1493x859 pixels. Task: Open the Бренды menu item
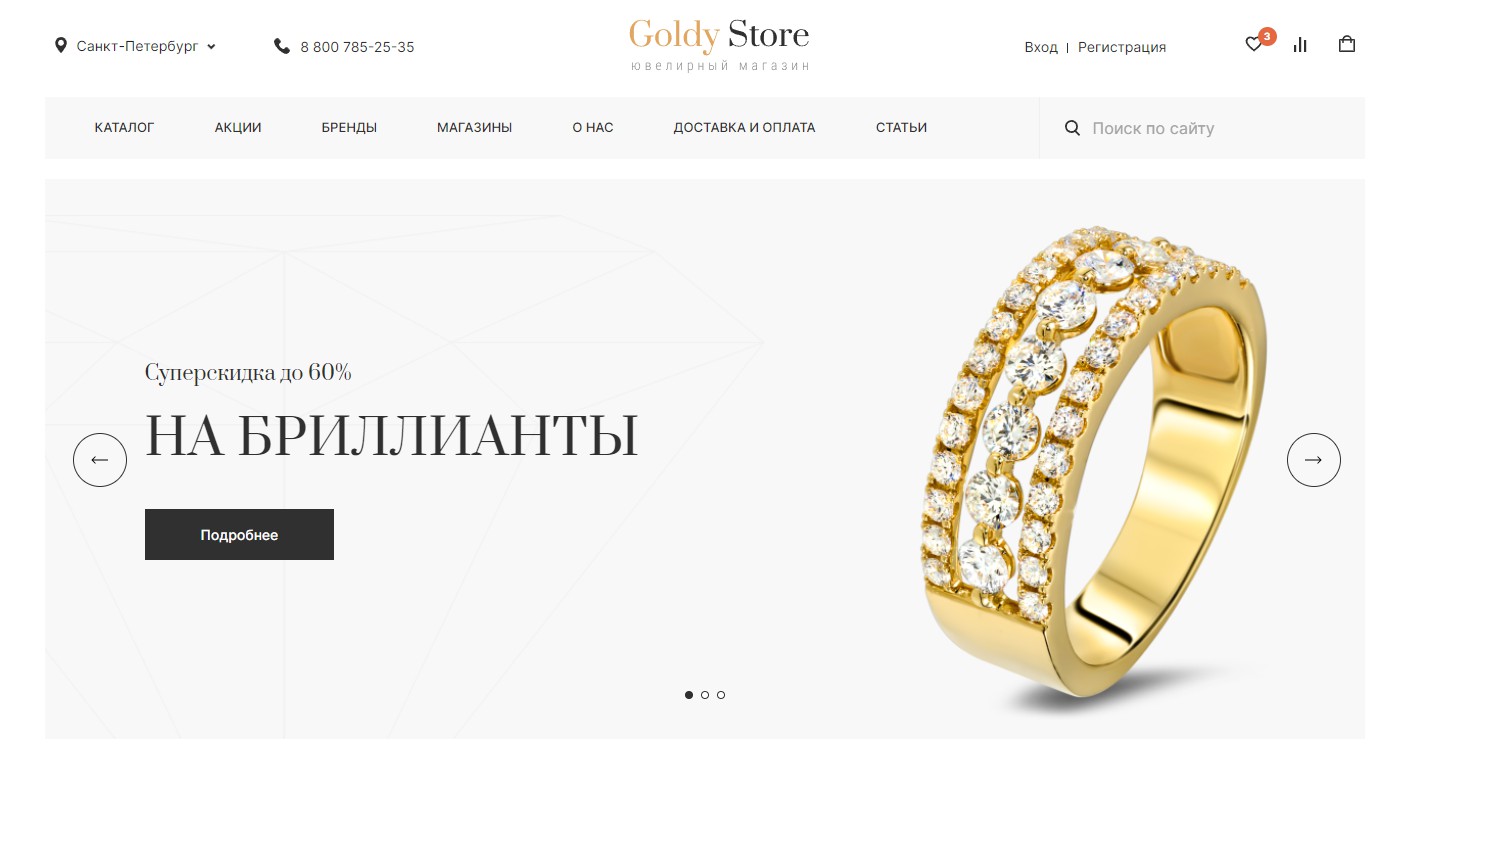349,128
